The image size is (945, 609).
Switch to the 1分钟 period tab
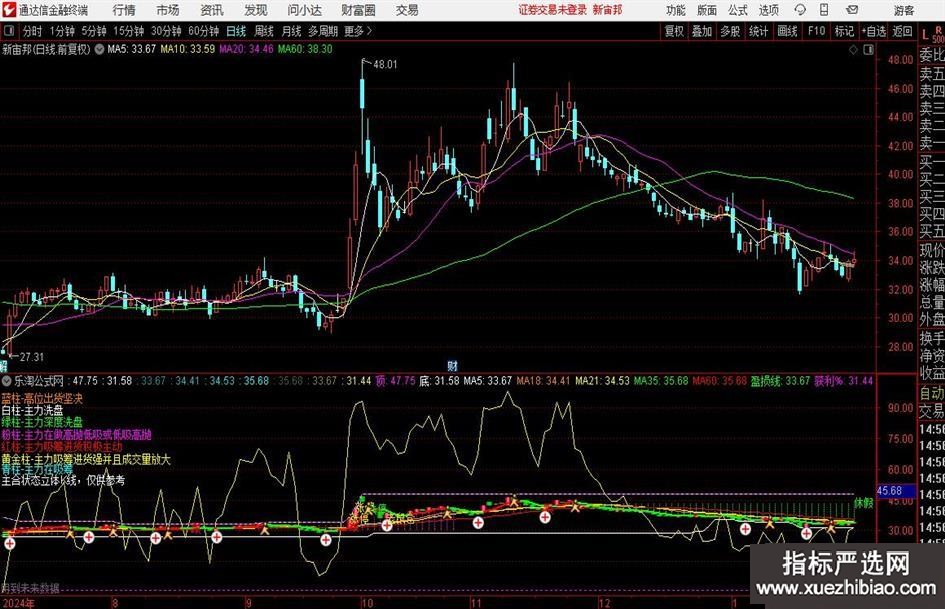tap(62, 31)
